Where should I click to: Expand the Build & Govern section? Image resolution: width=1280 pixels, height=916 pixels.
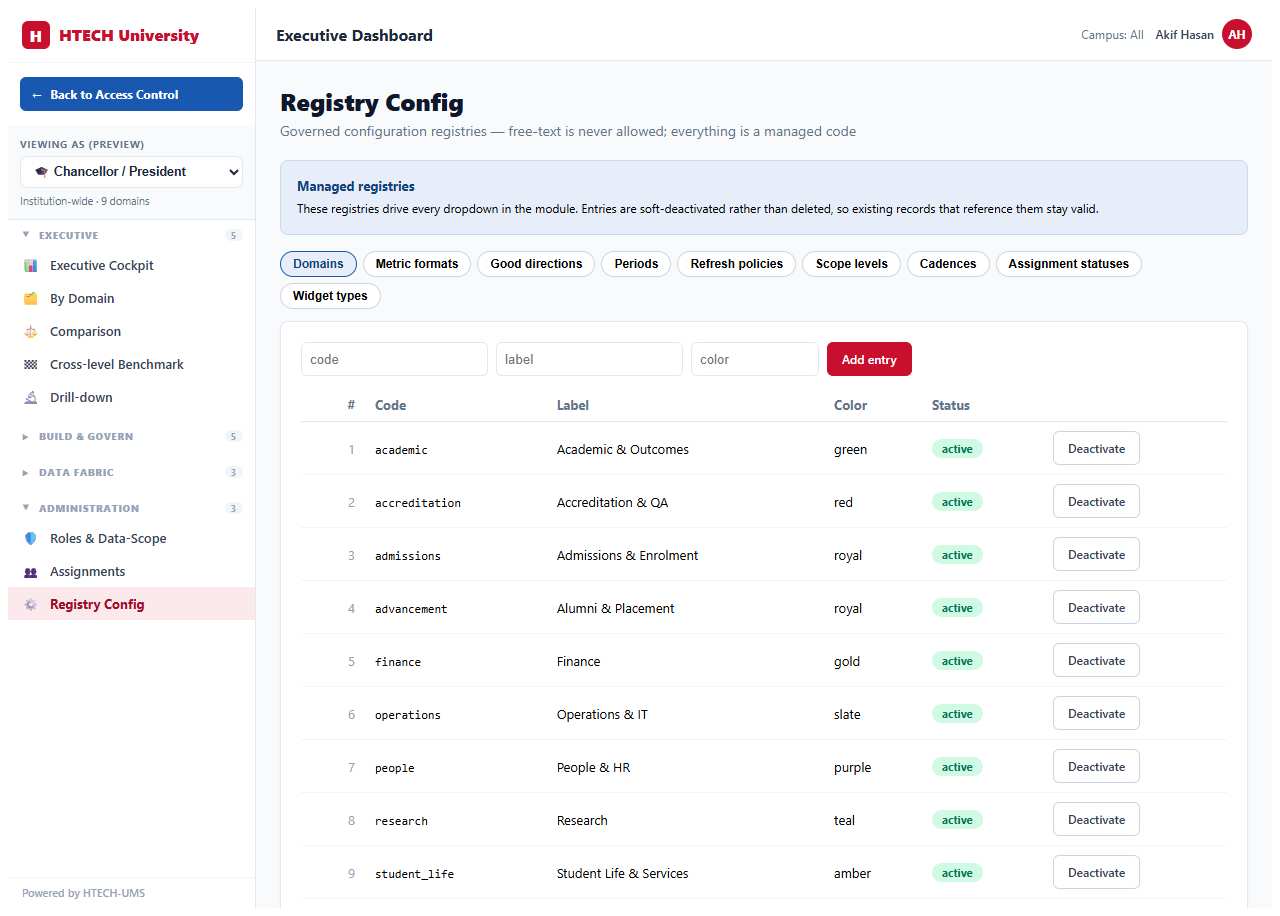point(131,437)
